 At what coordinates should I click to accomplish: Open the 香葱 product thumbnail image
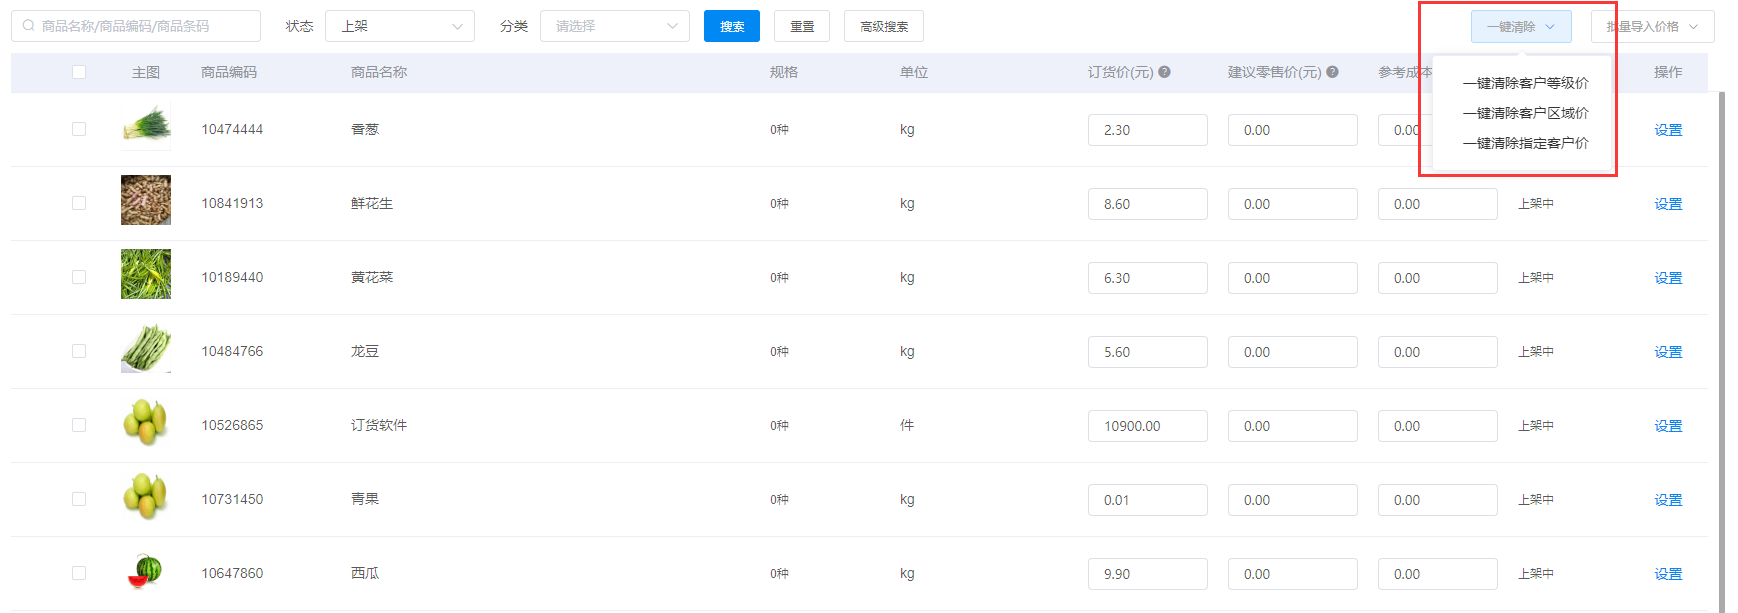(x=146, y=127)
